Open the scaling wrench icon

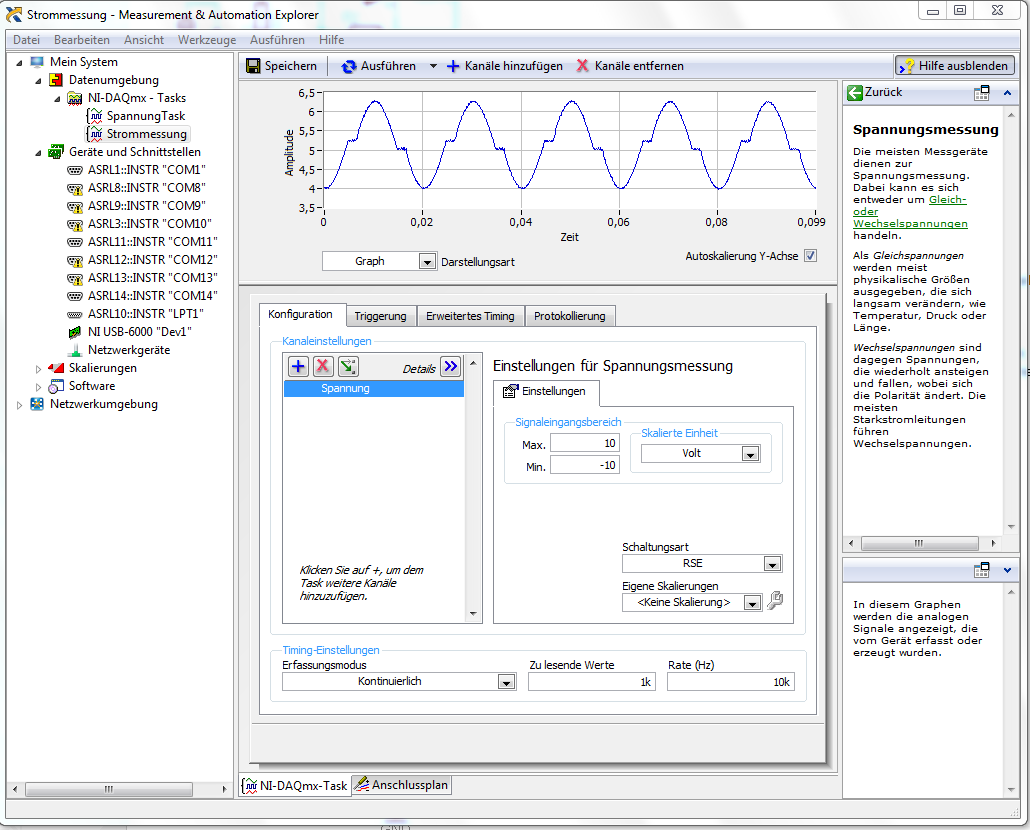coord(775,600)
